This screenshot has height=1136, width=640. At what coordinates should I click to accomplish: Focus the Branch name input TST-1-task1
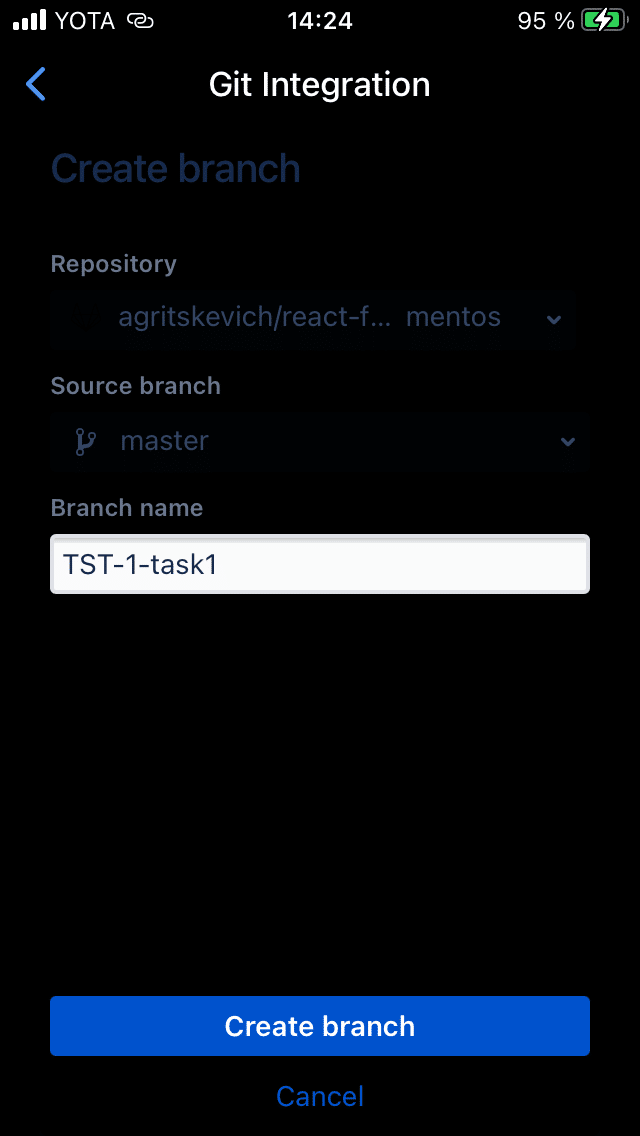(320, 564)
